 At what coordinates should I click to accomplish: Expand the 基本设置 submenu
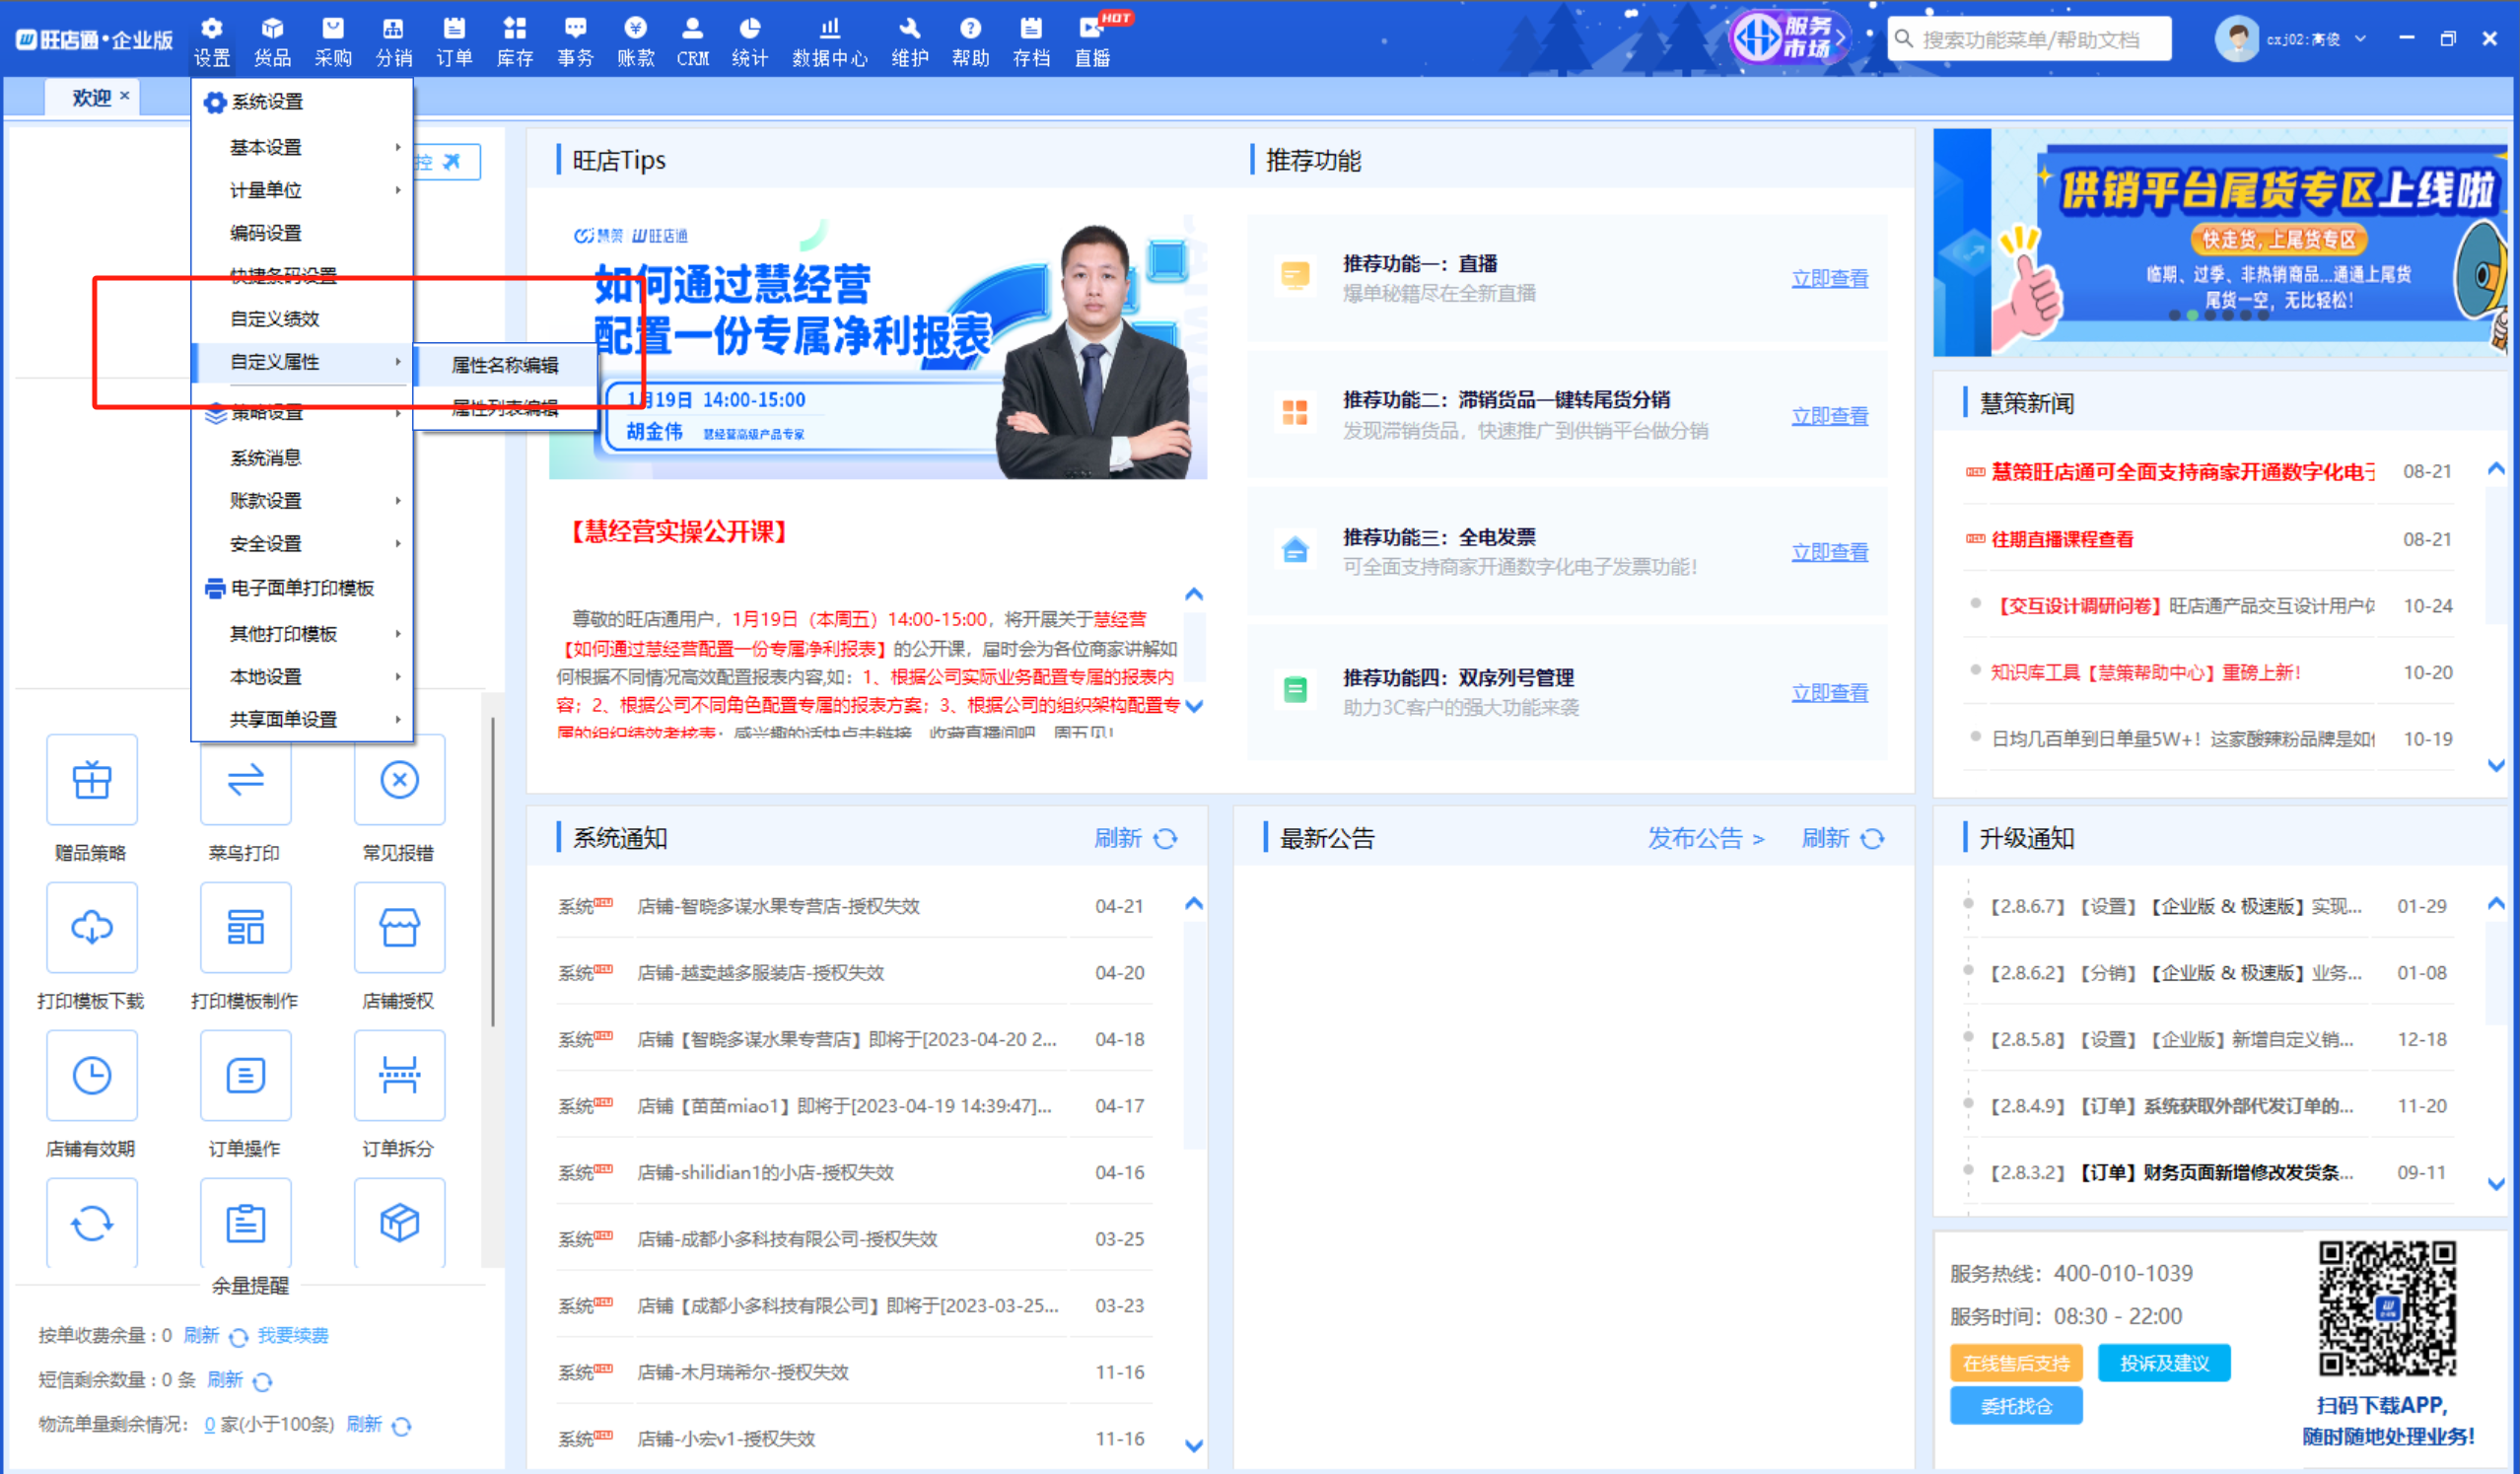[x=302, y=147]
